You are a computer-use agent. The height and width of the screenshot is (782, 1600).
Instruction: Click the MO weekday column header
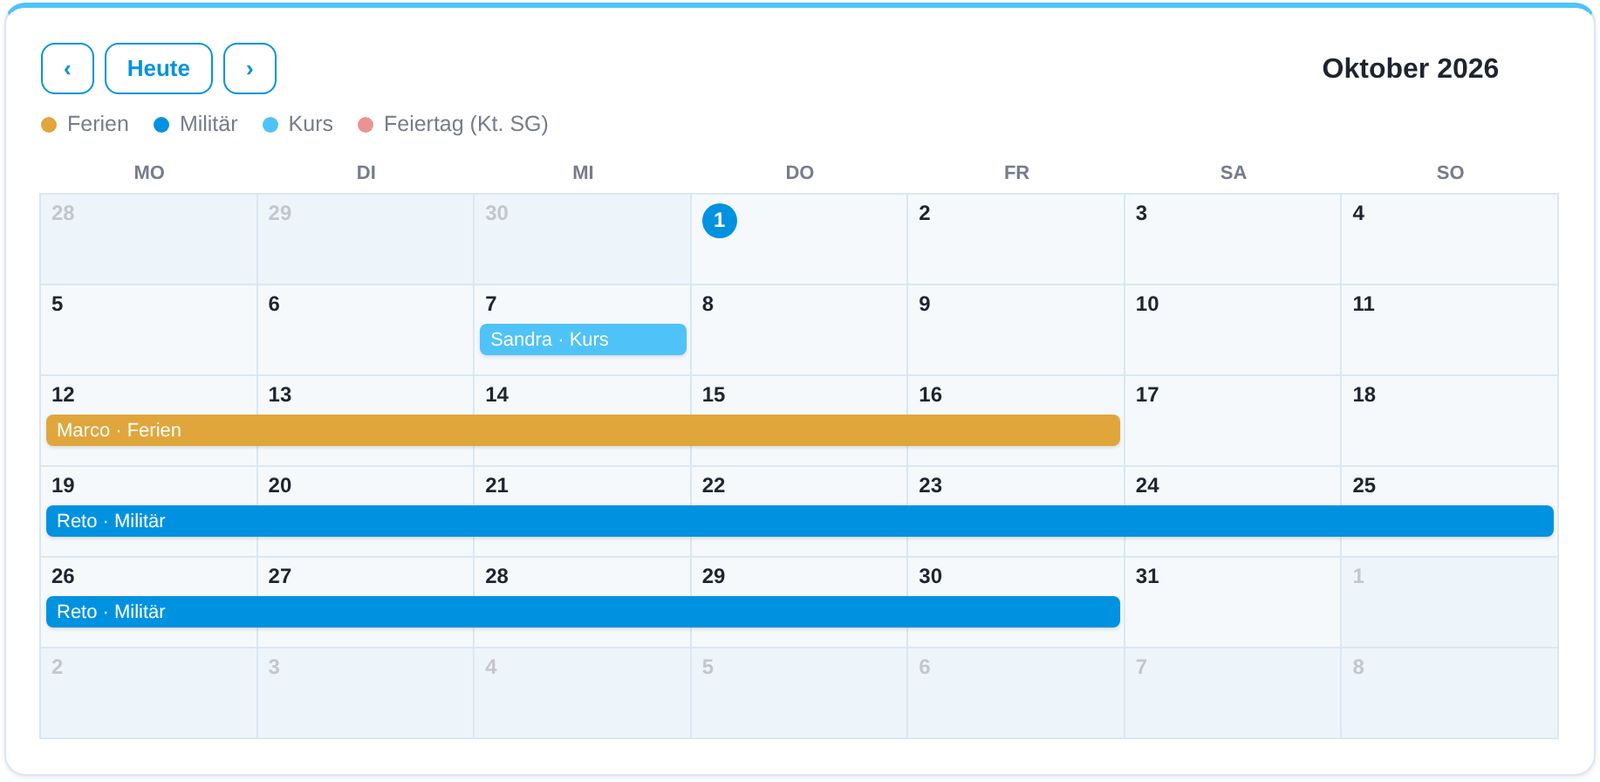point(149,172)
